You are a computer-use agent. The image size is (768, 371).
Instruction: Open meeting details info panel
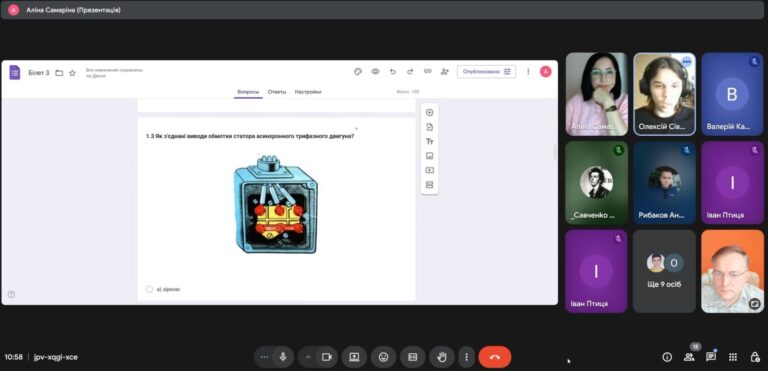click(x=667, y=357)
